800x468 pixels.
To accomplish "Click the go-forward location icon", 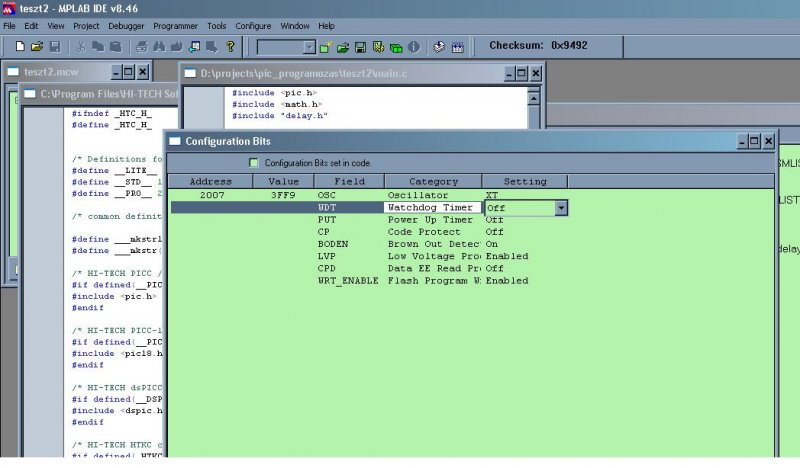I will 212,46.
